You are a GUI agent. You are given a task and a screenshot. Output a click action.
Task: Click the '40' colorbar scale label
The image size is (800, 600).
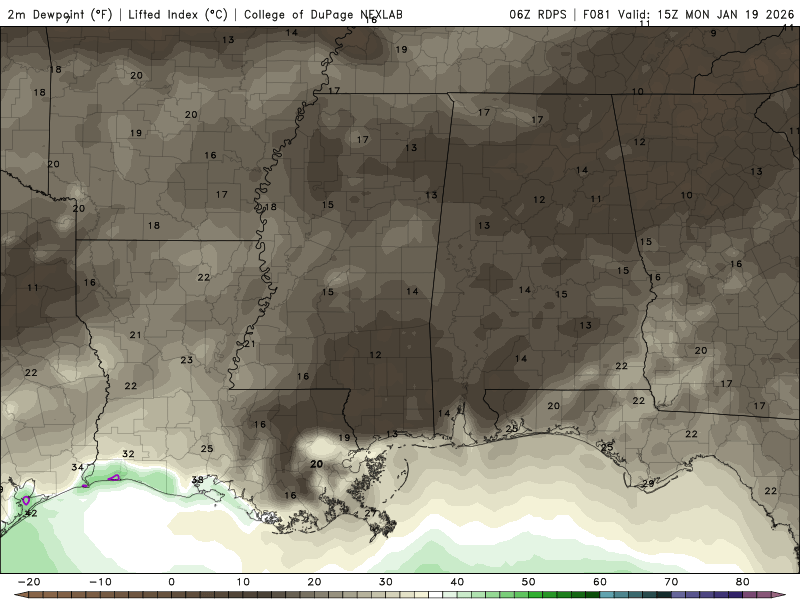point(457,582)
